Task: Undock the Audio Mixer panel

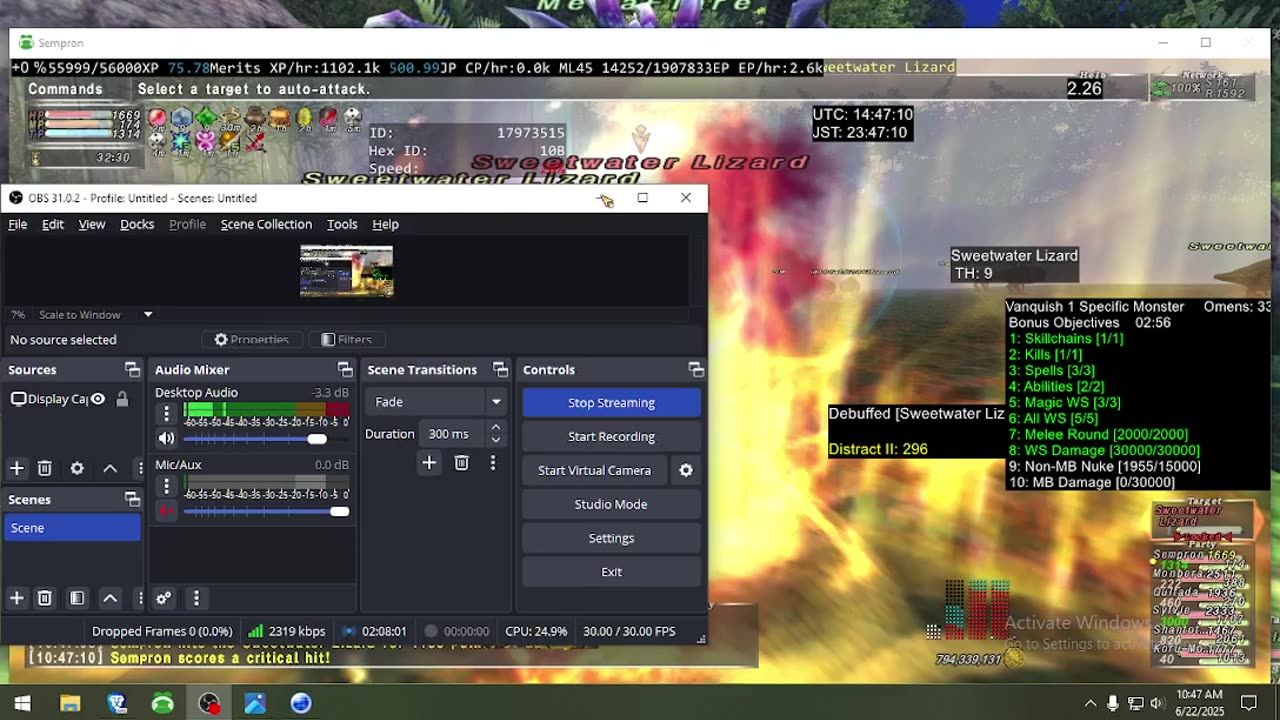Action: coord(345,370)
